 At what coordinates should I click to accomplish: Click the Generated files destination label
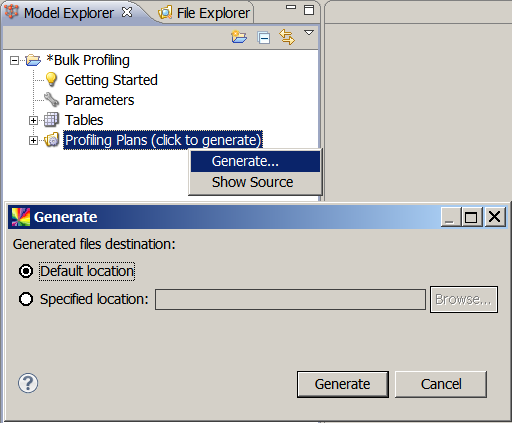(x=94, y=244)
